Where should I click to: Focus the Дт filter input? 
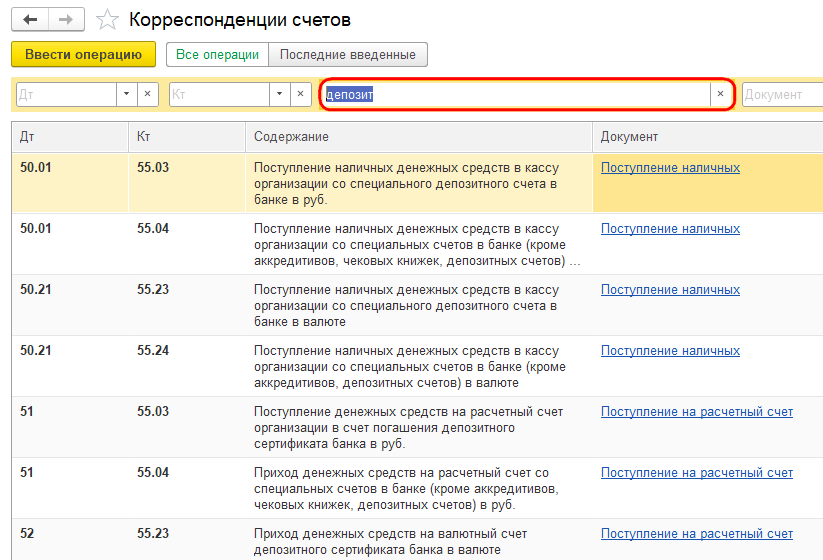pos(67,94)
